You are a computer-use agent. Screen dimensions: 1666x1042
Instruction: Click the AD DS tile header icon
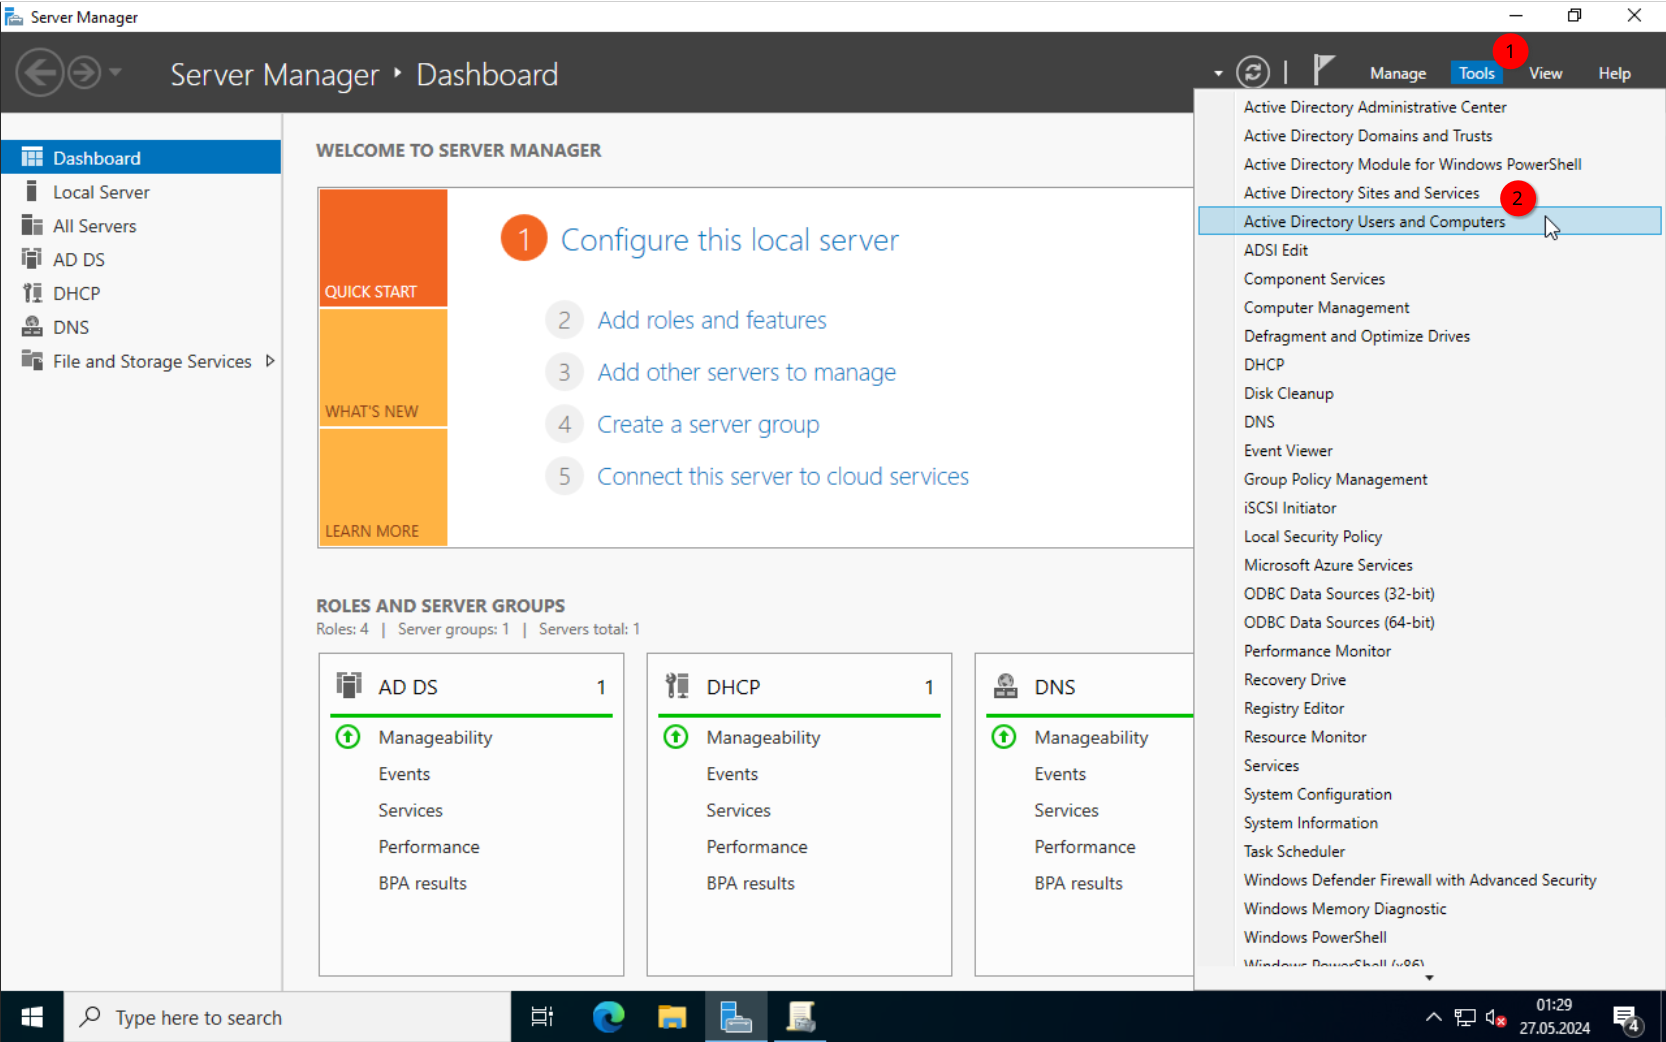point(348,686)
